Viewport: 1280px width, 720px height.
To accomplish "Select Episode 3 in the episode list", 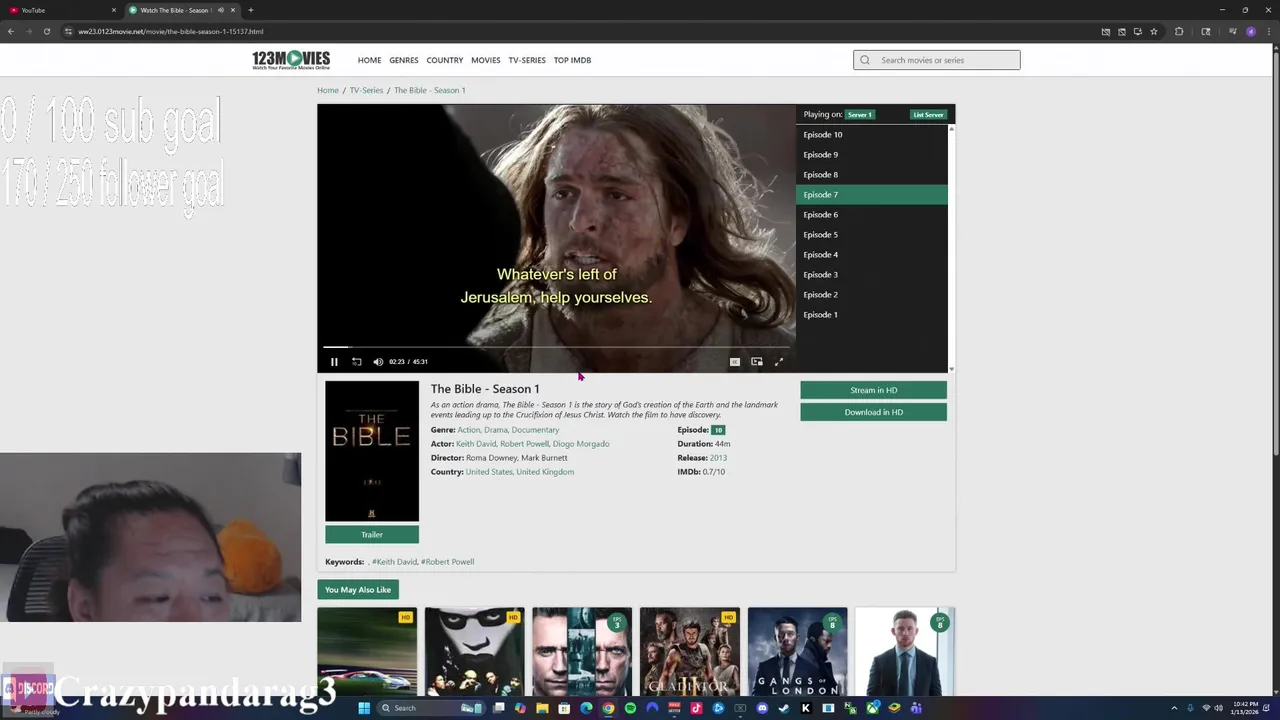I will pos(871,274).
